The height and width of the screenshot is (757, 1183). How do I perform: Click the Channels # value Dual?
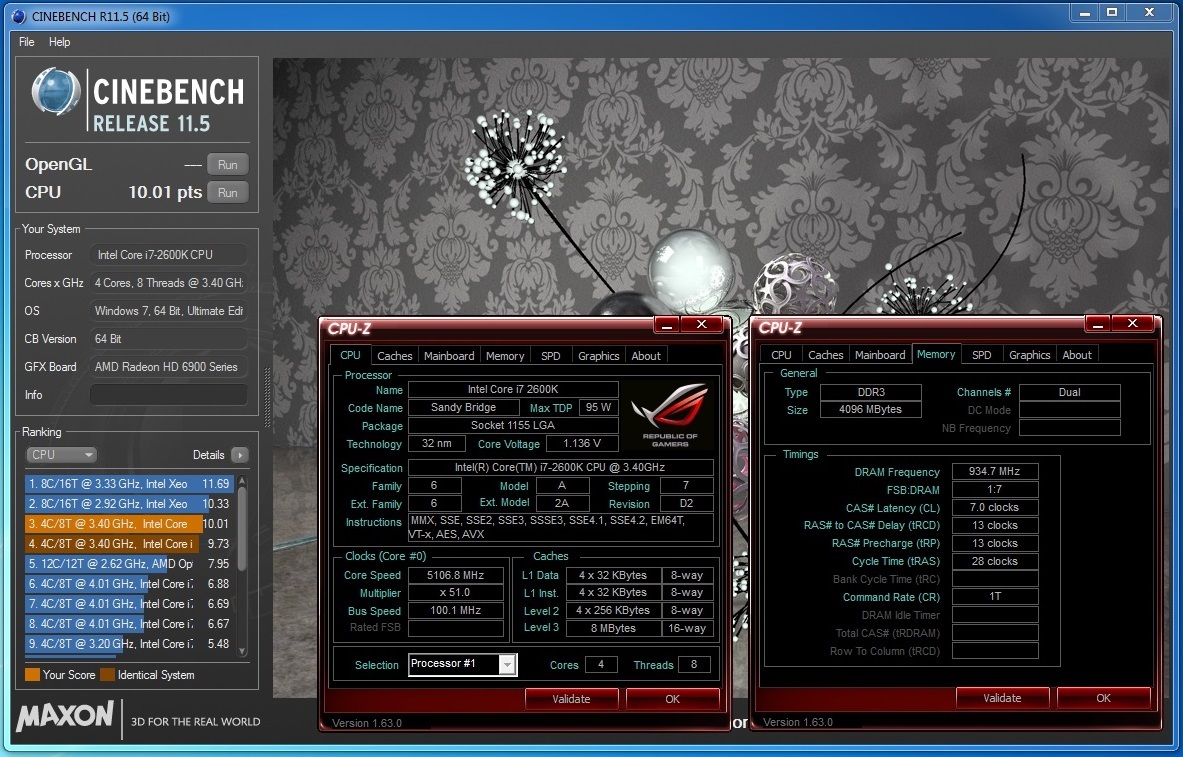[x=1069, y=392]
